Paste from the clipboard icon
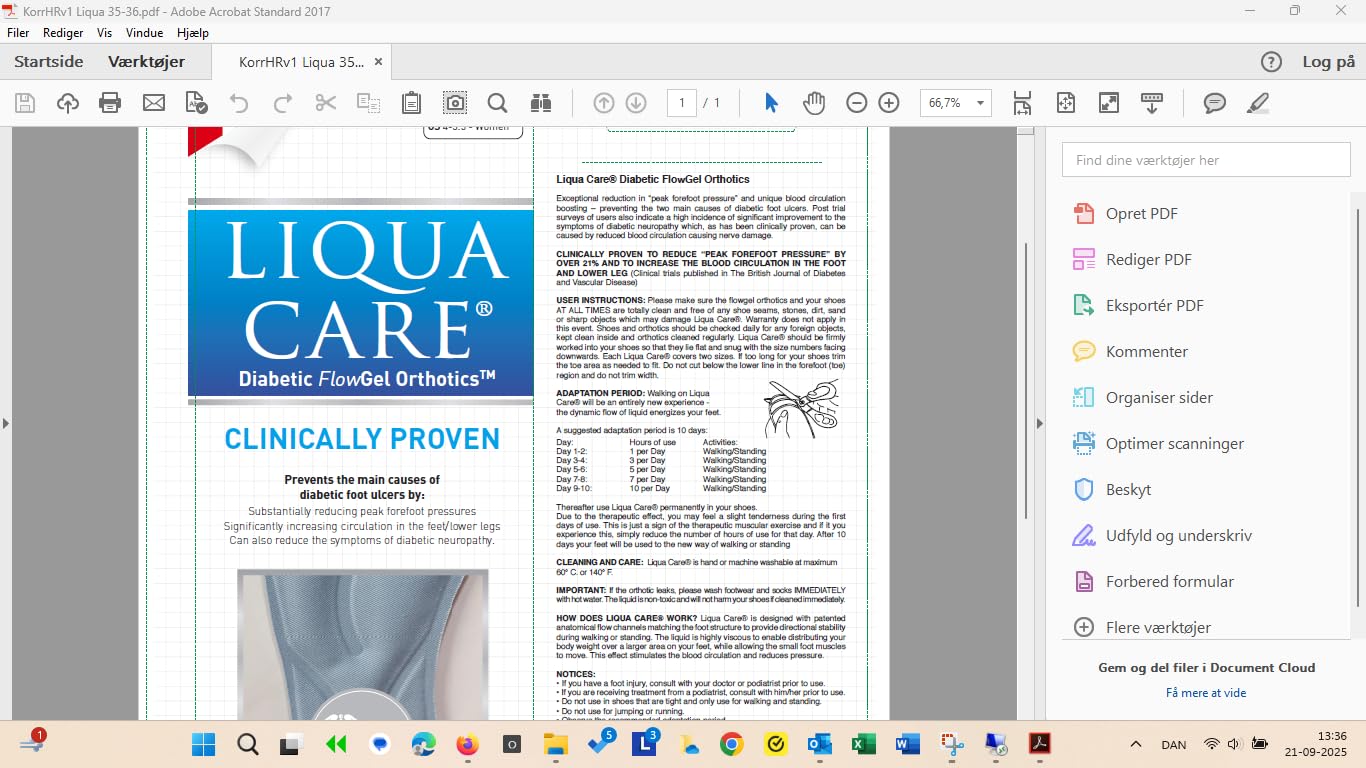The height and width of the screenshot is (768, 1366). [x=411, y=103]
